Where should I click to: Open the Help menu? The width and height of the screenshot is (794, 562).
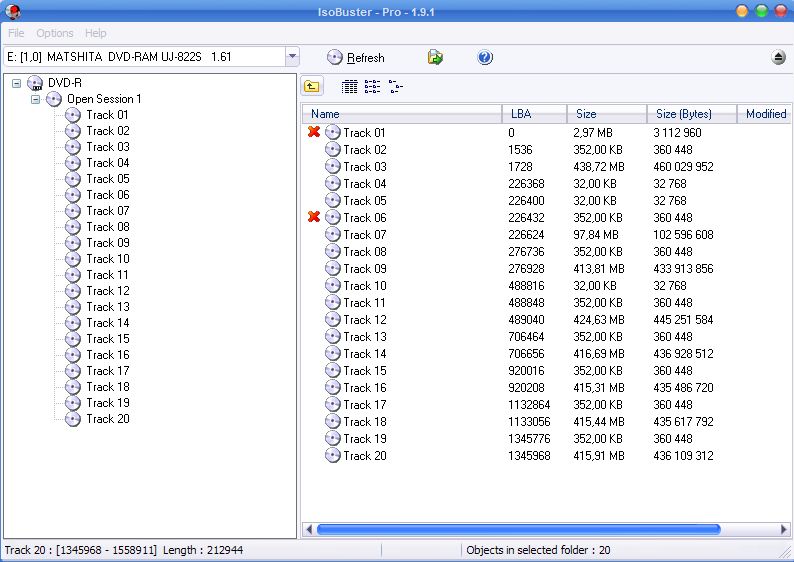pos(96,33)
